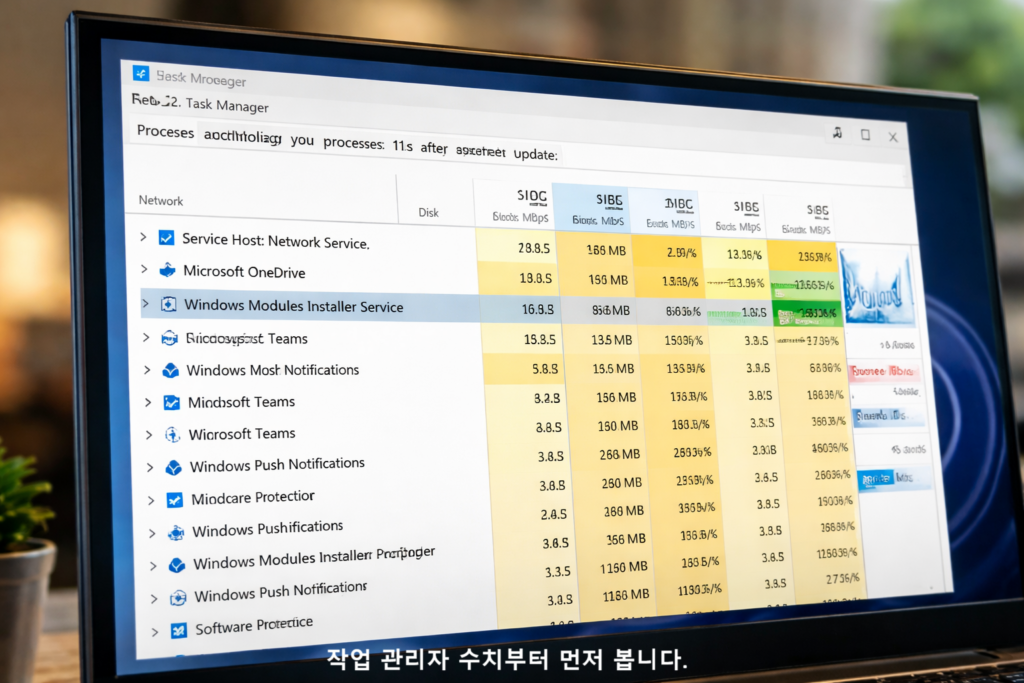Expand the Wicrosoft Teams row
Viewport: 1024px width, 683px height.
149,434
